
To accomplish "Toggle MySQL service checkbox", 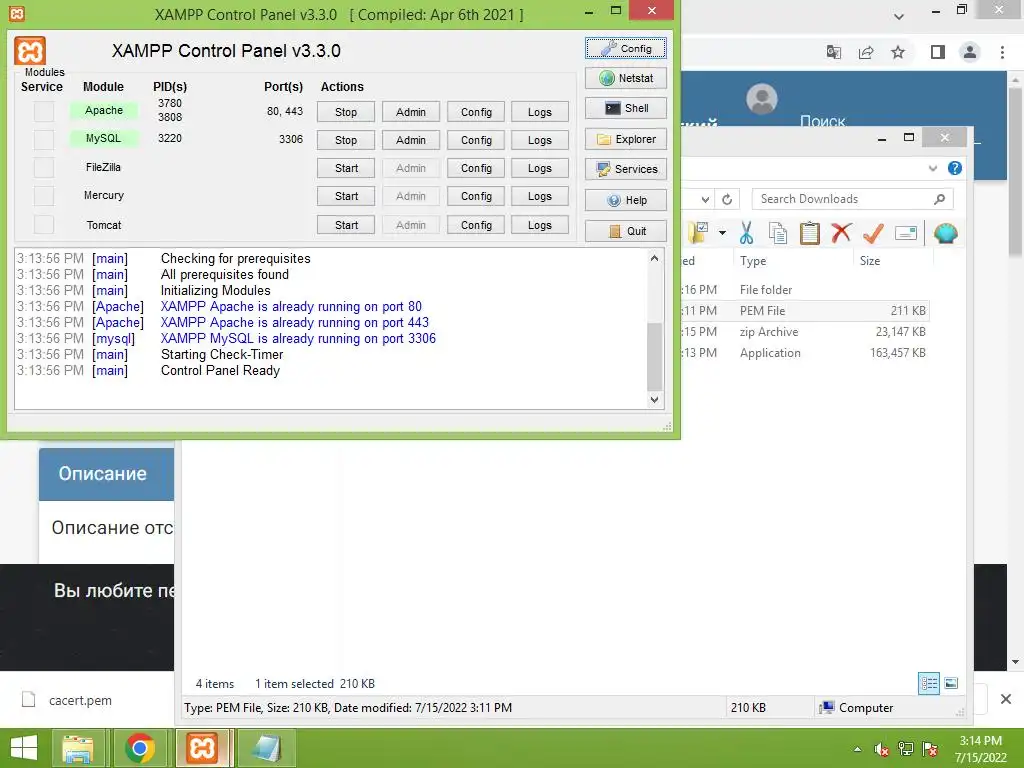I will [x=44, y=140].
